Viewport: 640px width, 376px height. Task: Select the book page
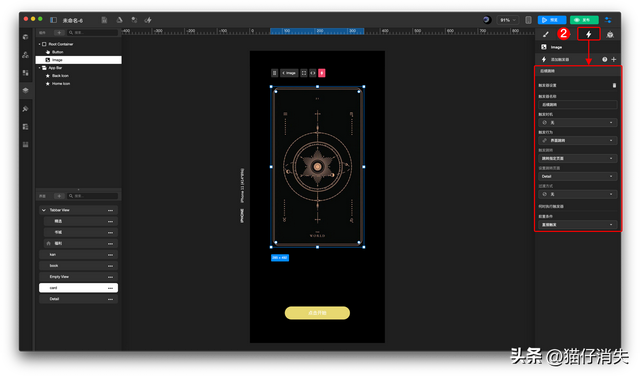coord(78,265)
